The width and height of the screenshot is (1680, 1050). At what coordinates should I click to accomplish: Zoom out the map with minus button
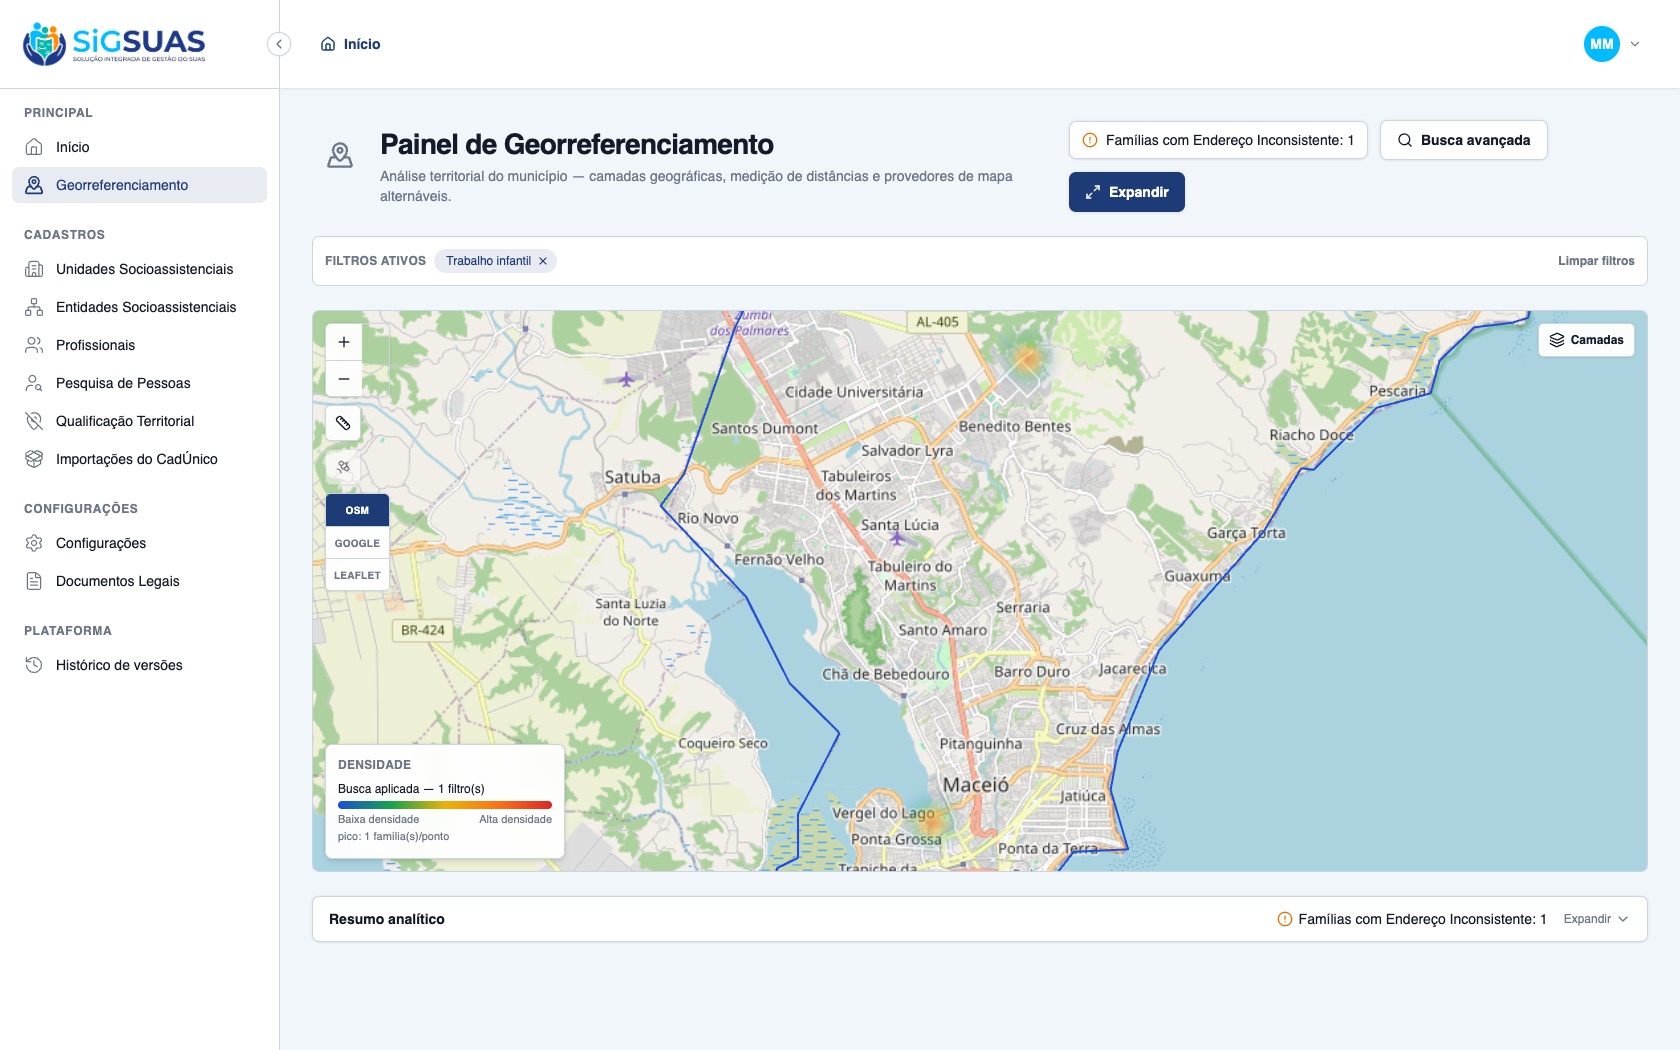(x=343, y=379)
